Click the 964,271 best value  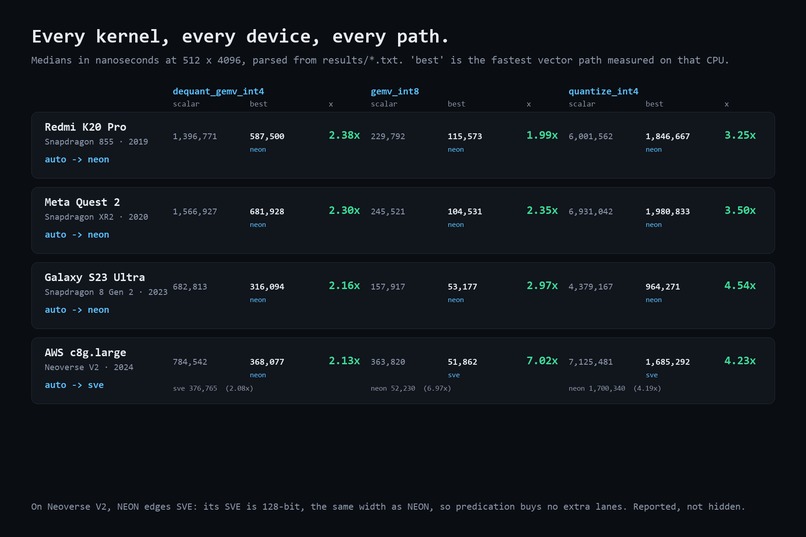pos(663,286)
